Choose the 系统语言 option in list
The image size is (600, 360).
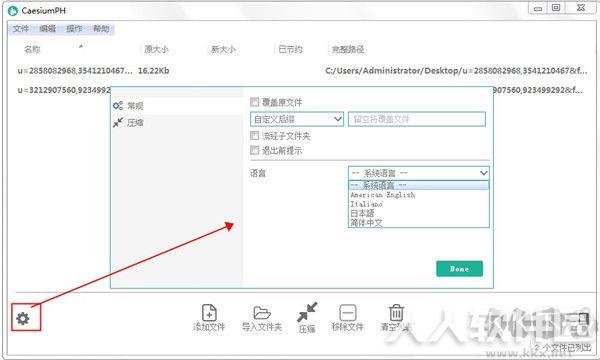pyautogui.click(x=419, y=185)
